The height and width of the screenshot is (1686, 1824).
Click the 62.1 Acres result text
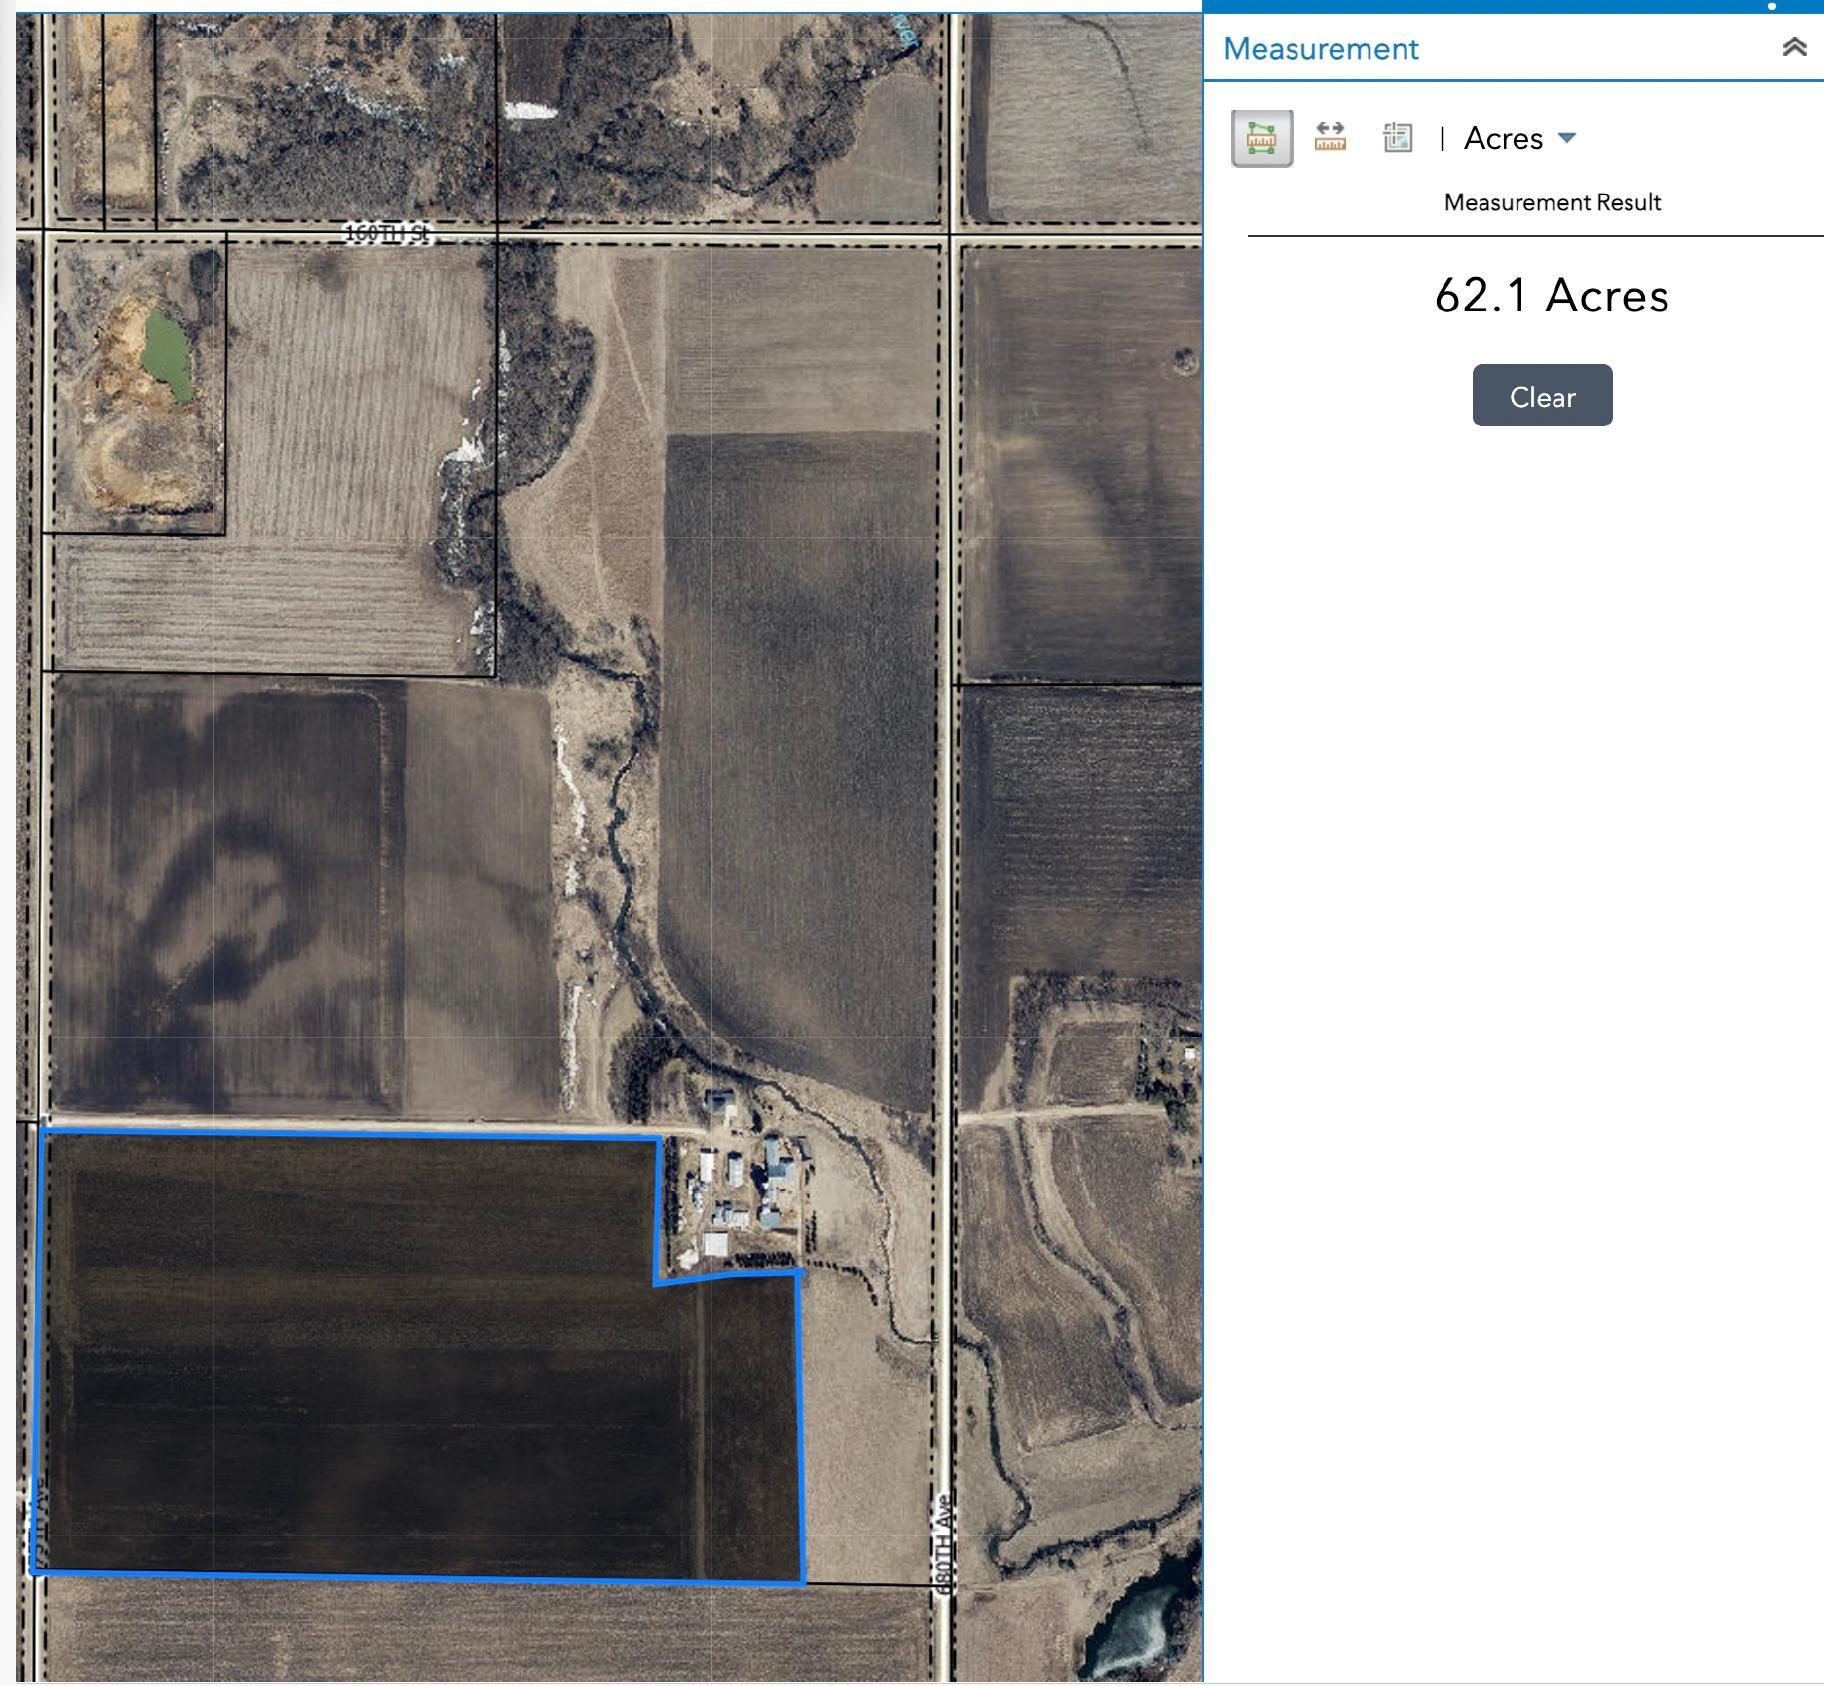tap(1551, 296)
